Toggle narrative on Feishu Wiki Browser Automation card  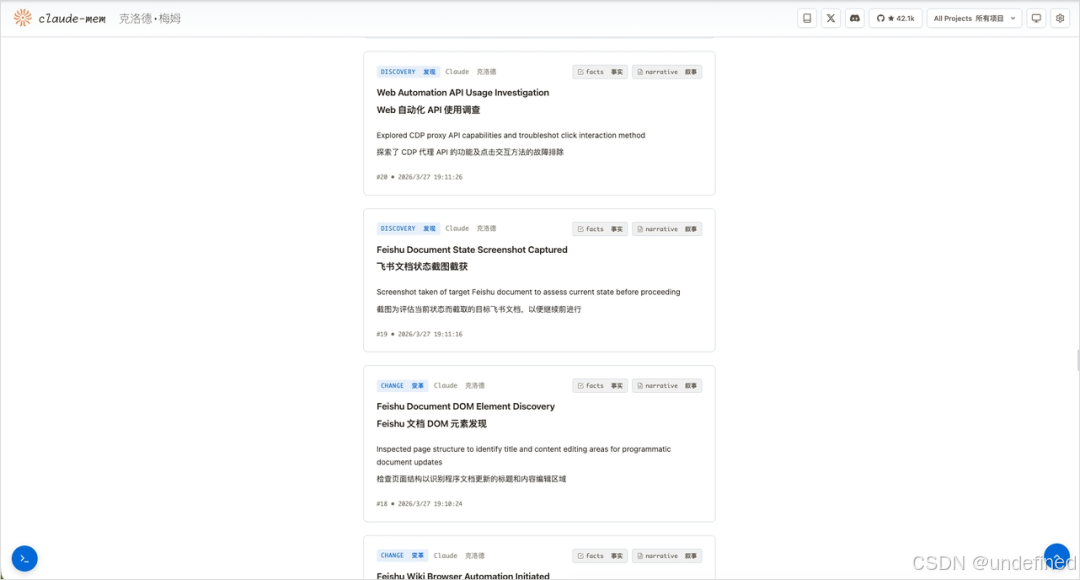pyautogui.click(x=667, y=556)
